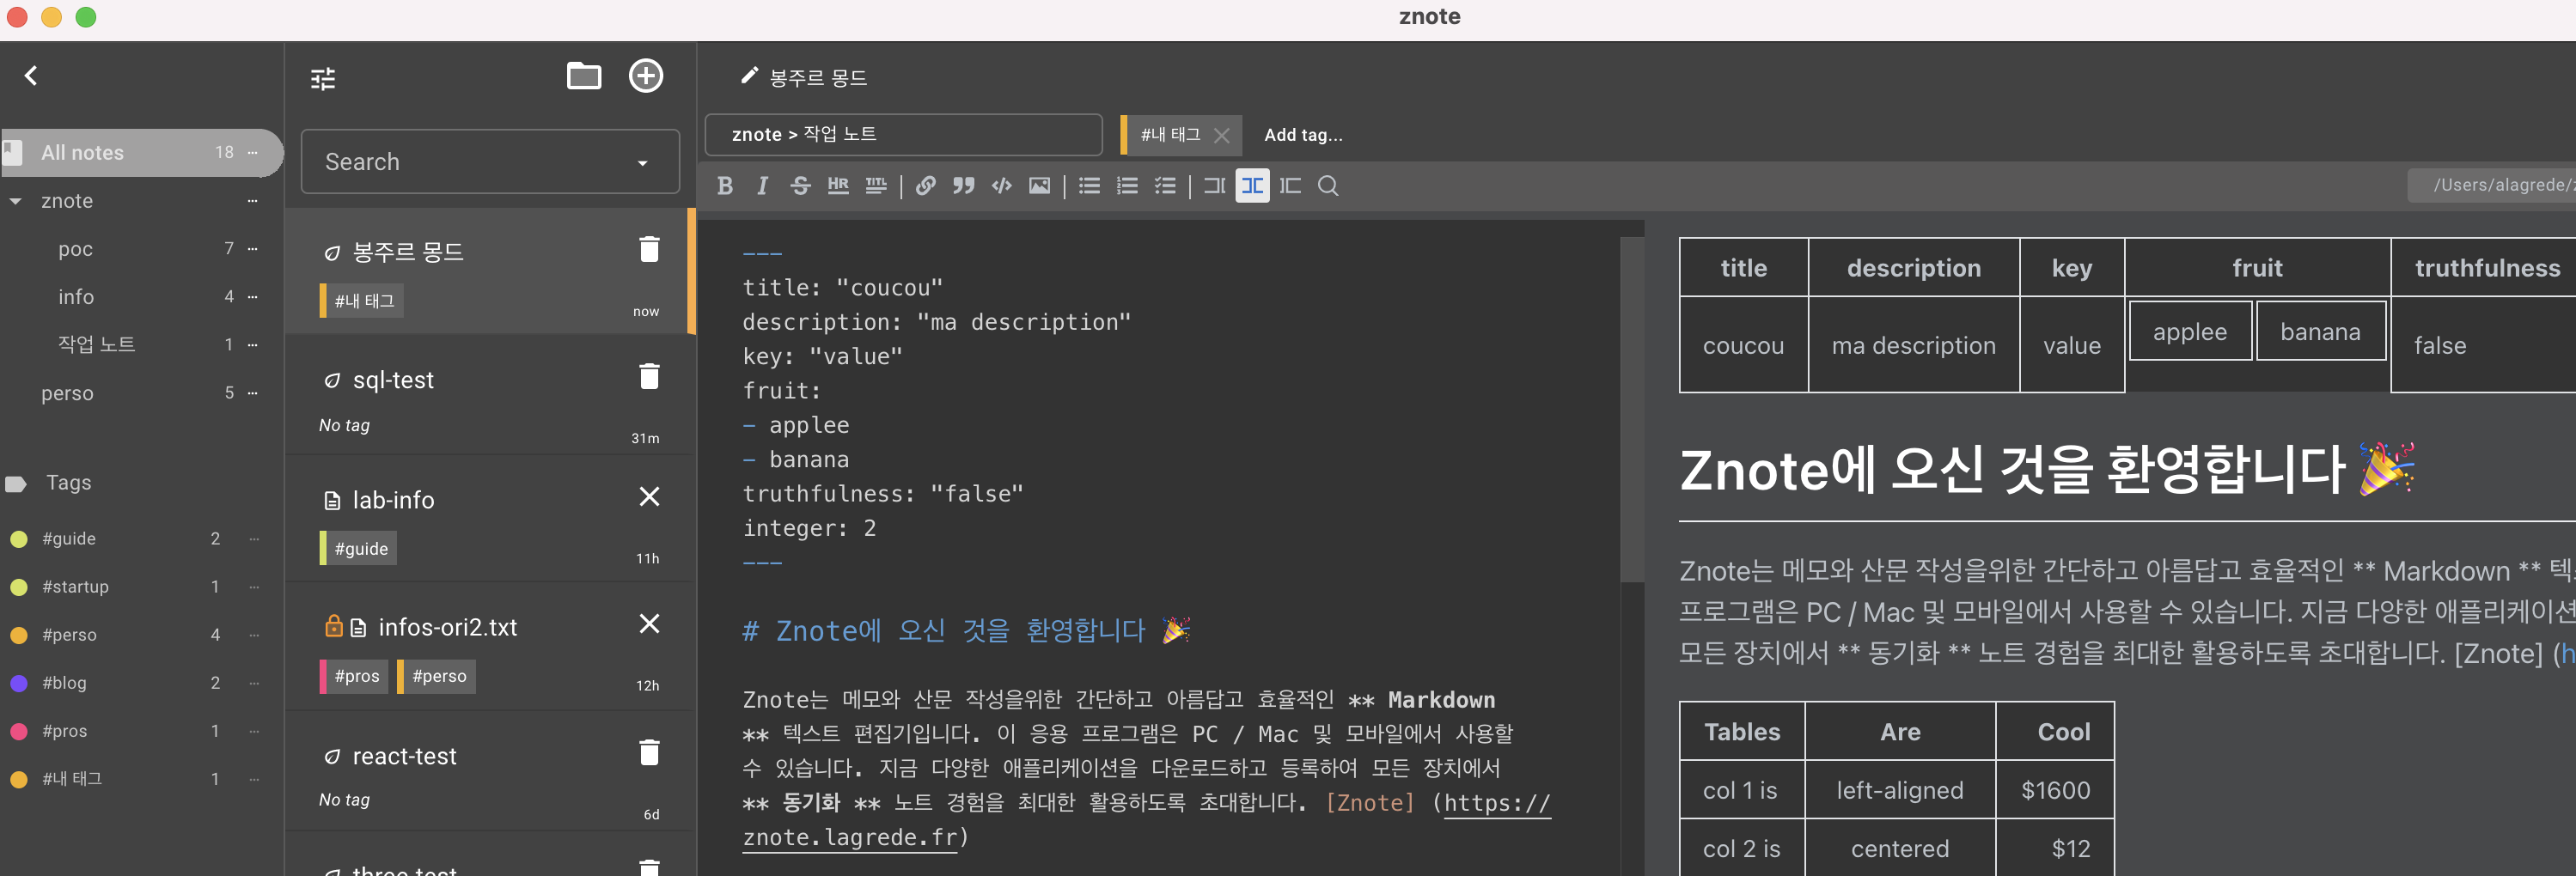The width and height of the screenshot is (2576, 876).
Task: Insert a bulleted list
Action: point(1090,186)
